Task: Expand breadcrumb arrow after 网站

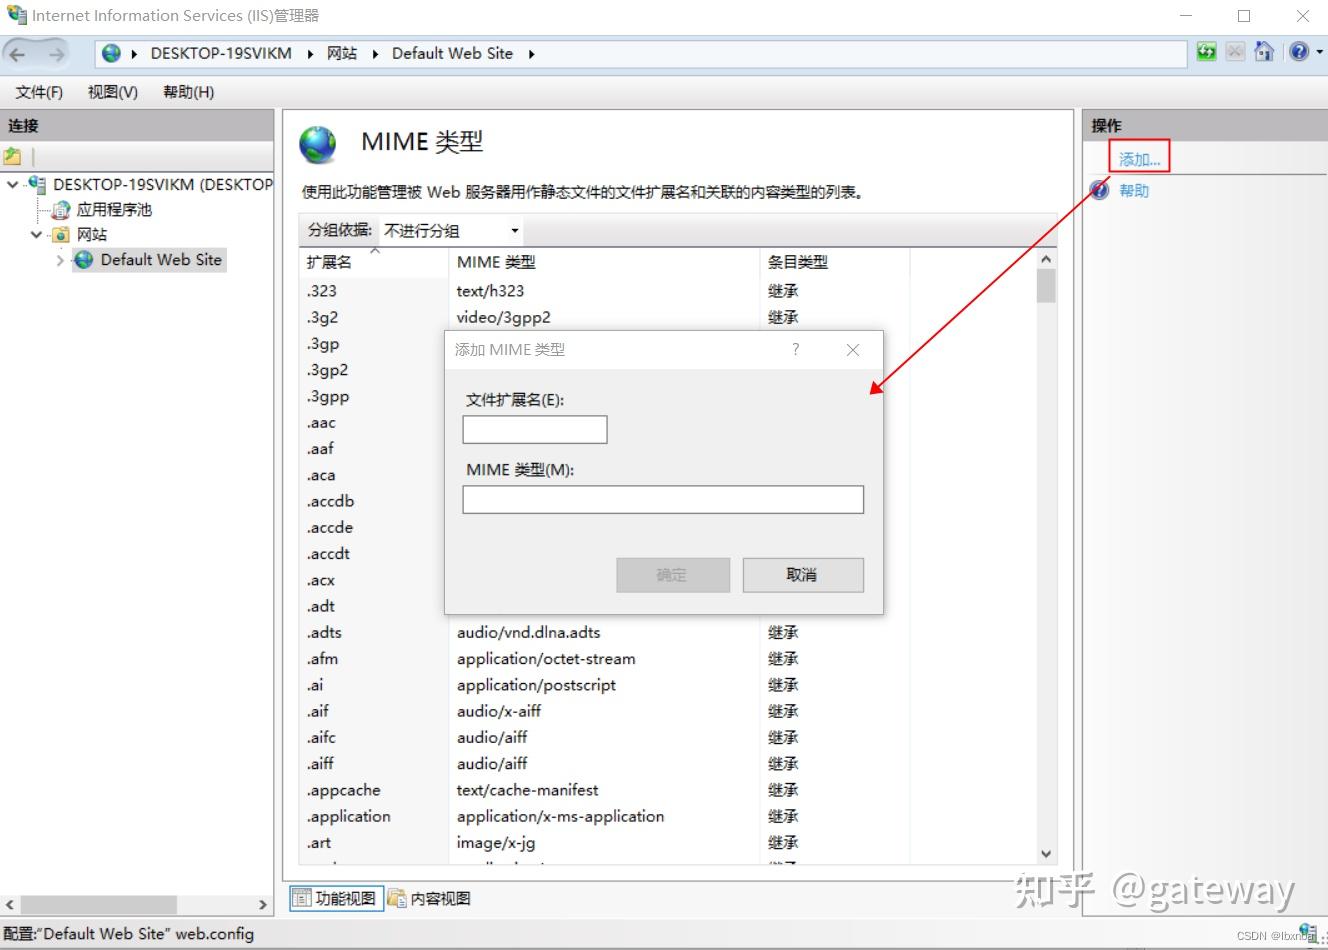Action: [x=375, y=54]
